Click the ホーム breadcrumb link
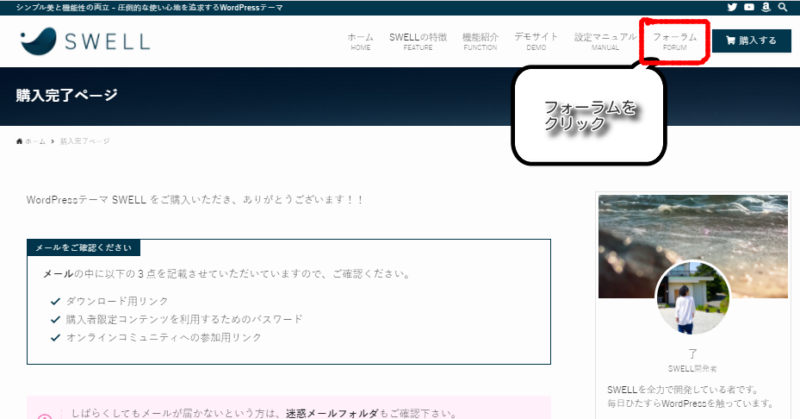800x419 pixels. (x=35, y=141)
